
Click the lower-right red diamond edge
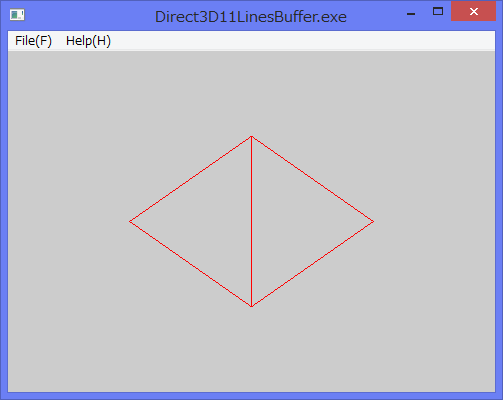(x=312, y=264)
